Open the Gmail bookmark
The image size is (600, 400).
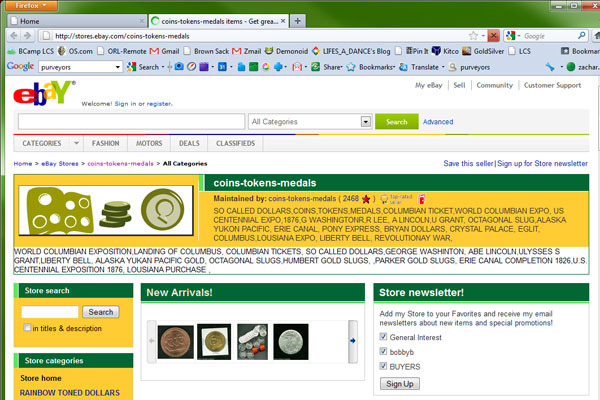pyautogui.click(x=165, y=51)
